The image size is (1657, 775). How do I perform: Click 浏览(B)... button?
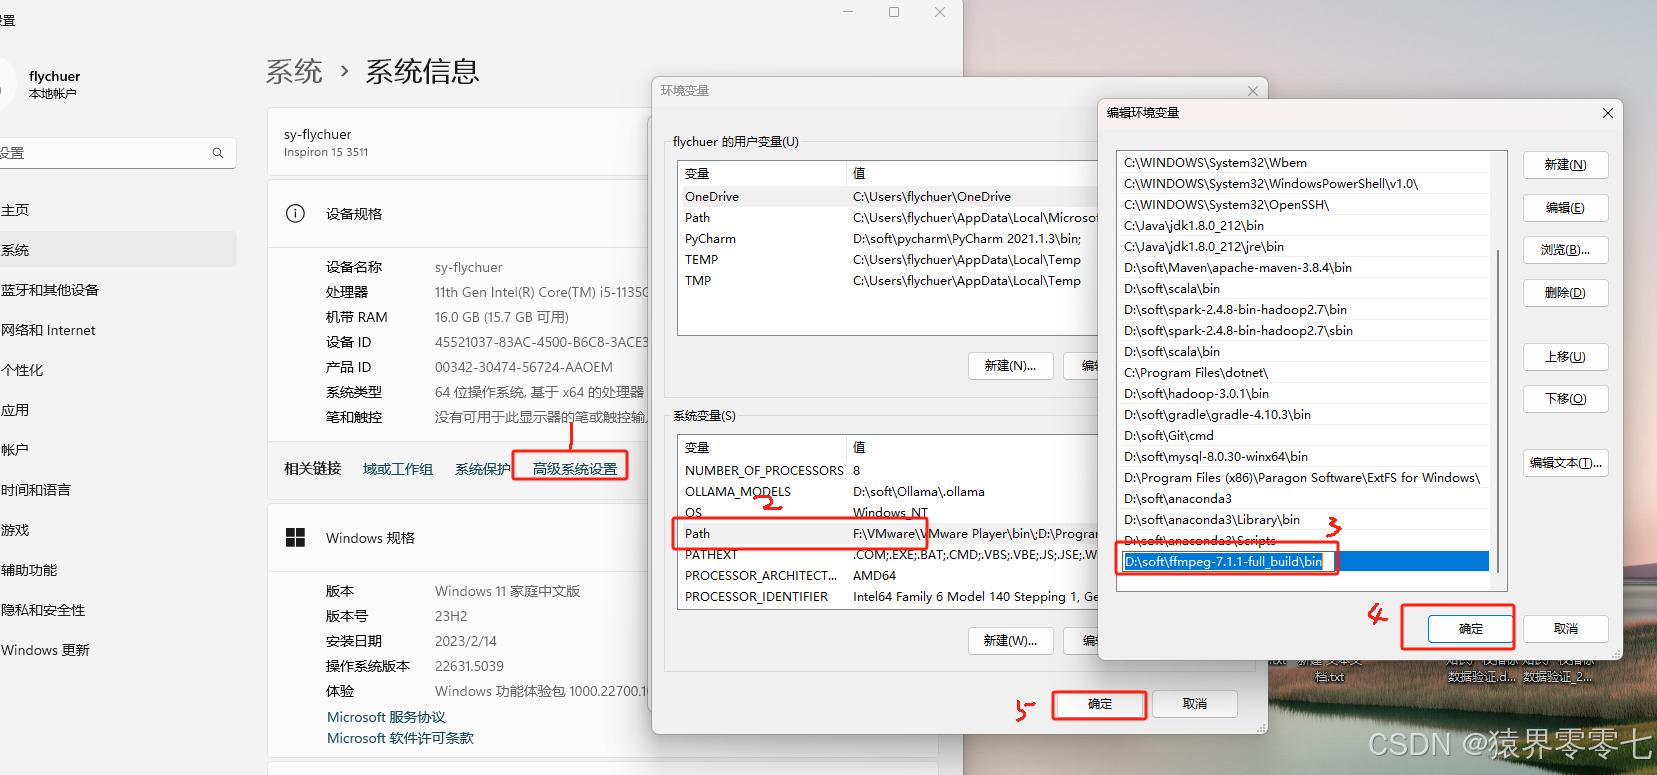click(1565, 250)
